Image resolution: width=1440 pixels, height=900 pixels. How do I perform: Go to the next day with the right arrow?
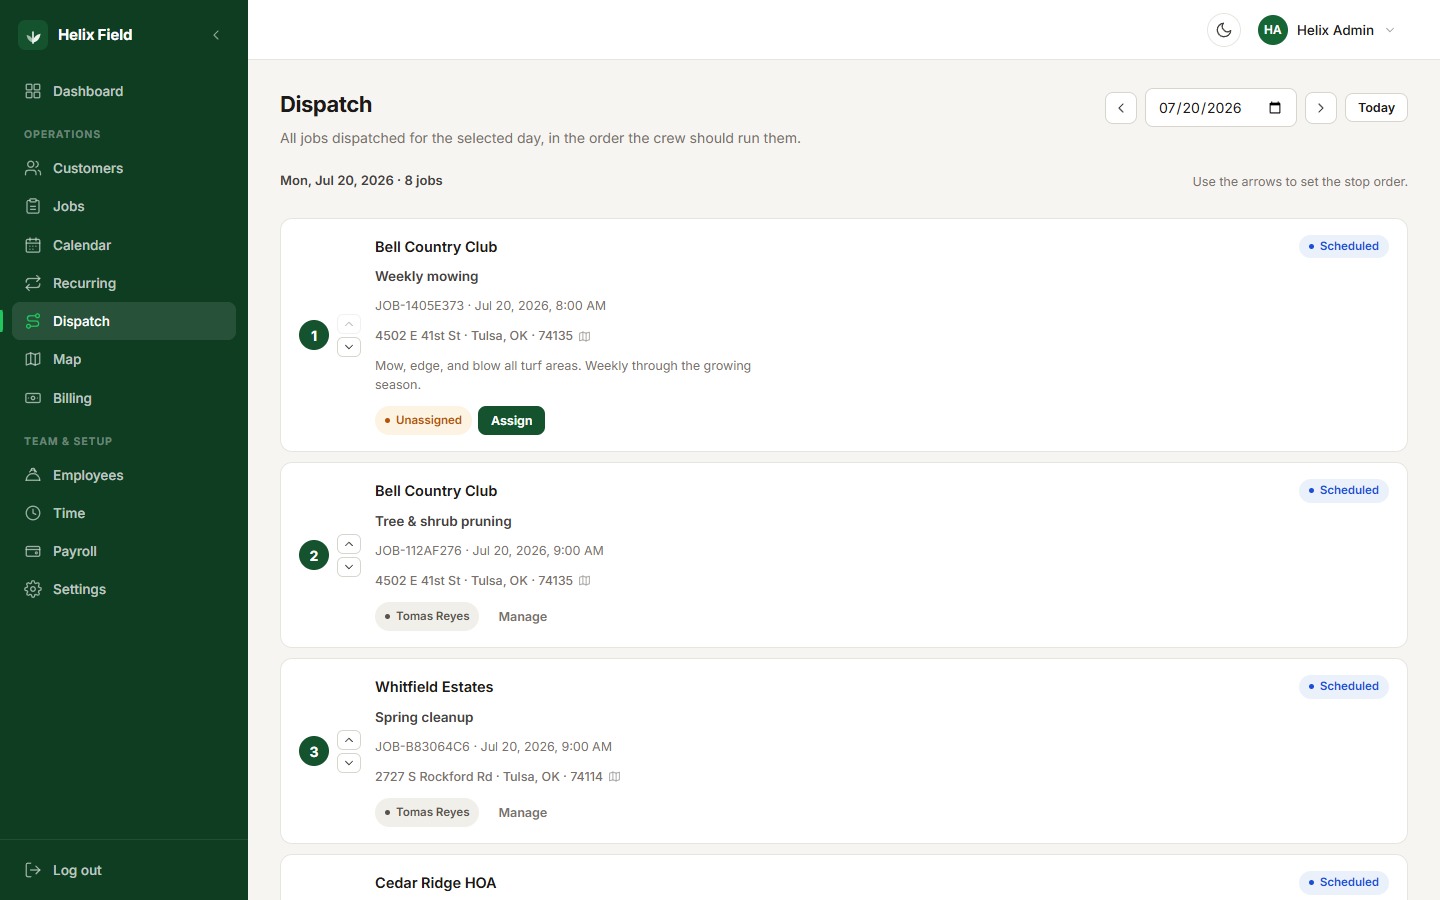[x=1321, y=108]
